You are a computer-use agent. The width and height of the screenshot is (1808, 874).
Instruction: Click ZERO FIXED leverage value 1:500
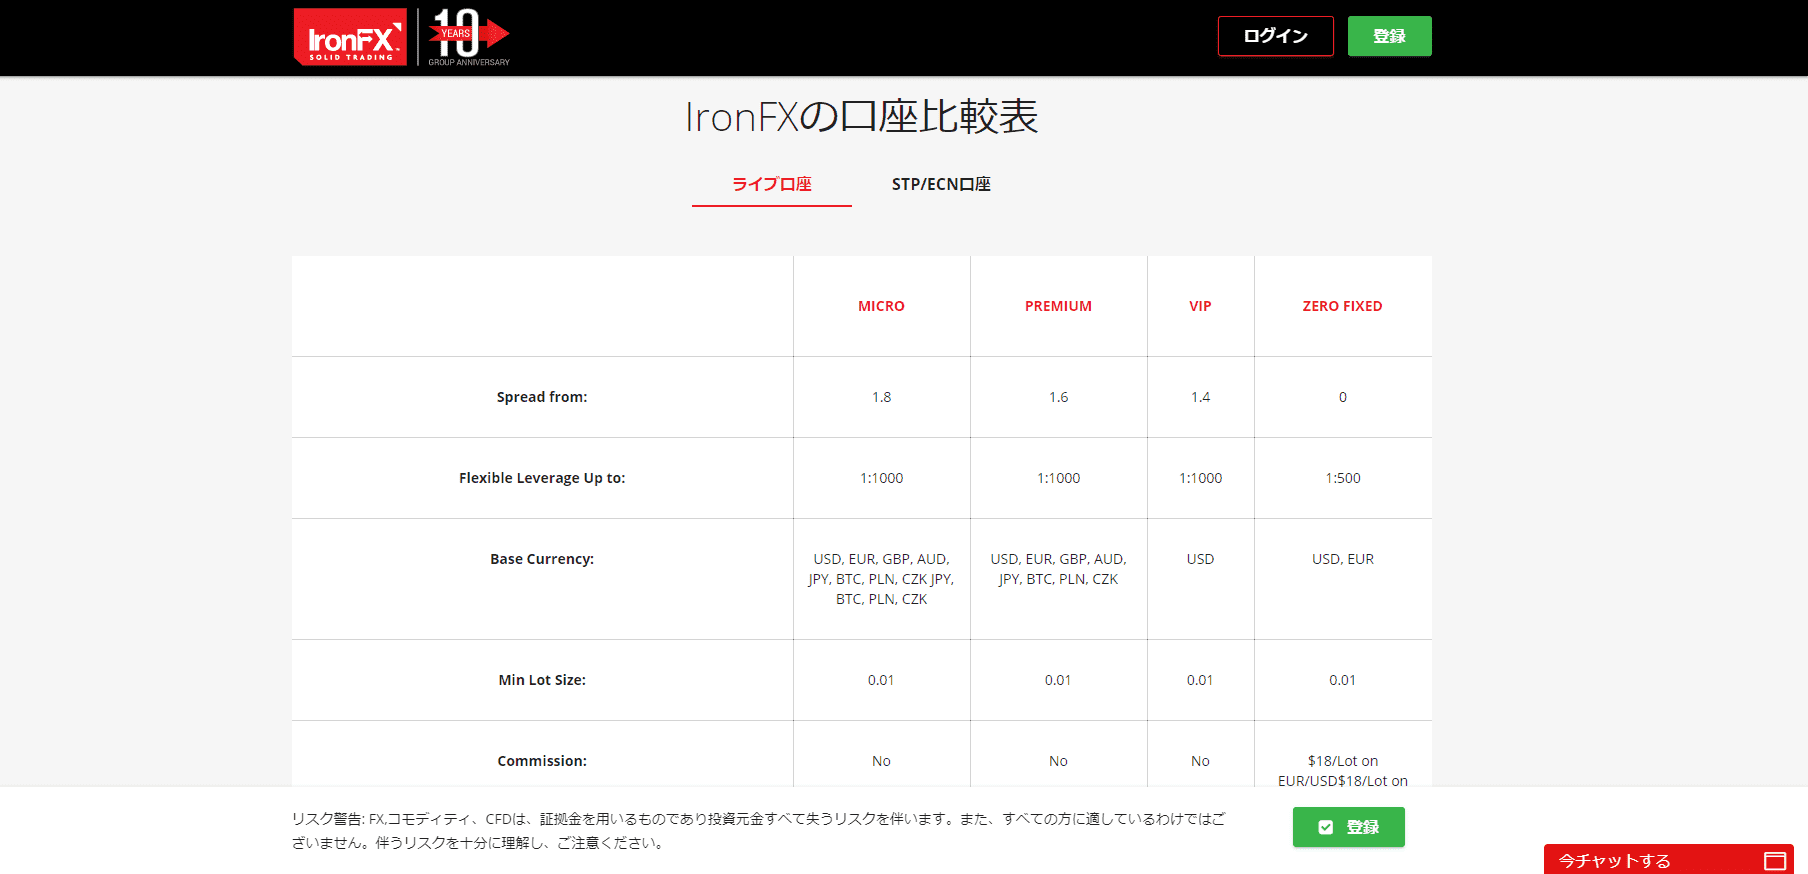pos(1343,478)
